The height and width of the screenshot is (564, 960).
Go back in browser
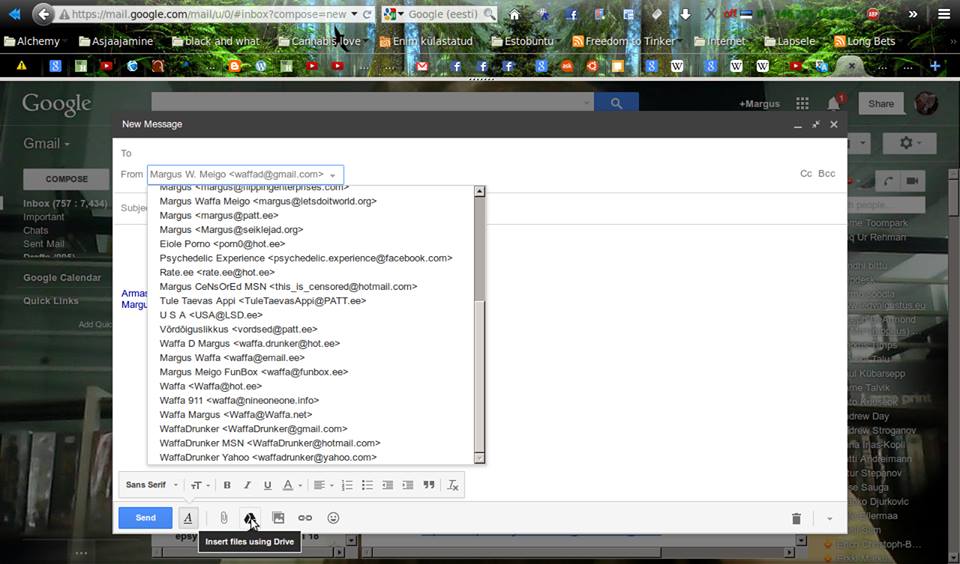pyautogui.click(x=42, y=14)
